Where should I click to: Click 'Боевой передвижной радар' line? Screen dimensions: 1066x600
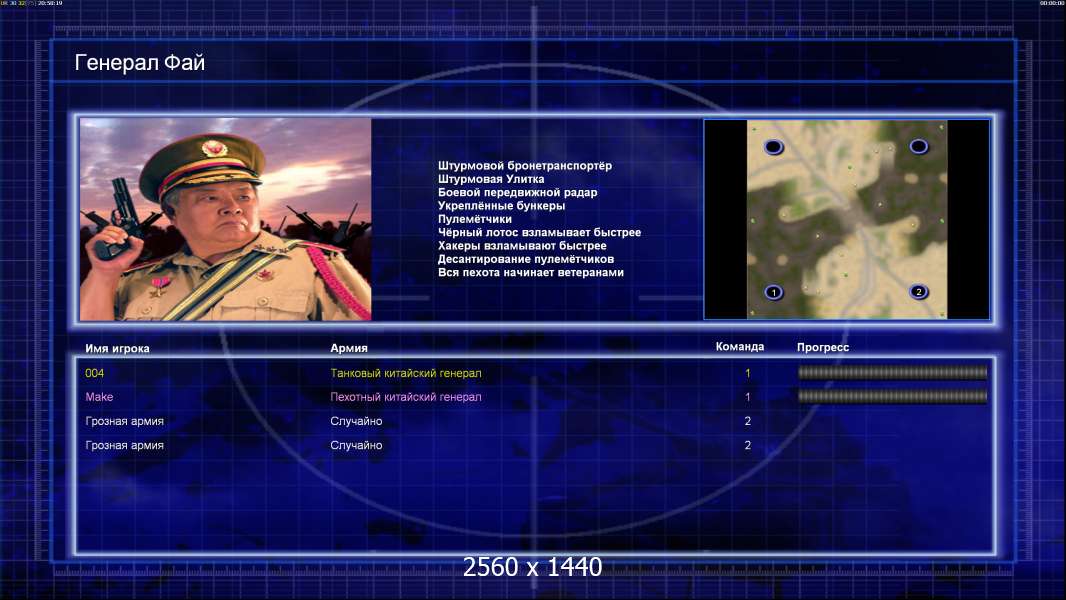click(x=517, y=192)
